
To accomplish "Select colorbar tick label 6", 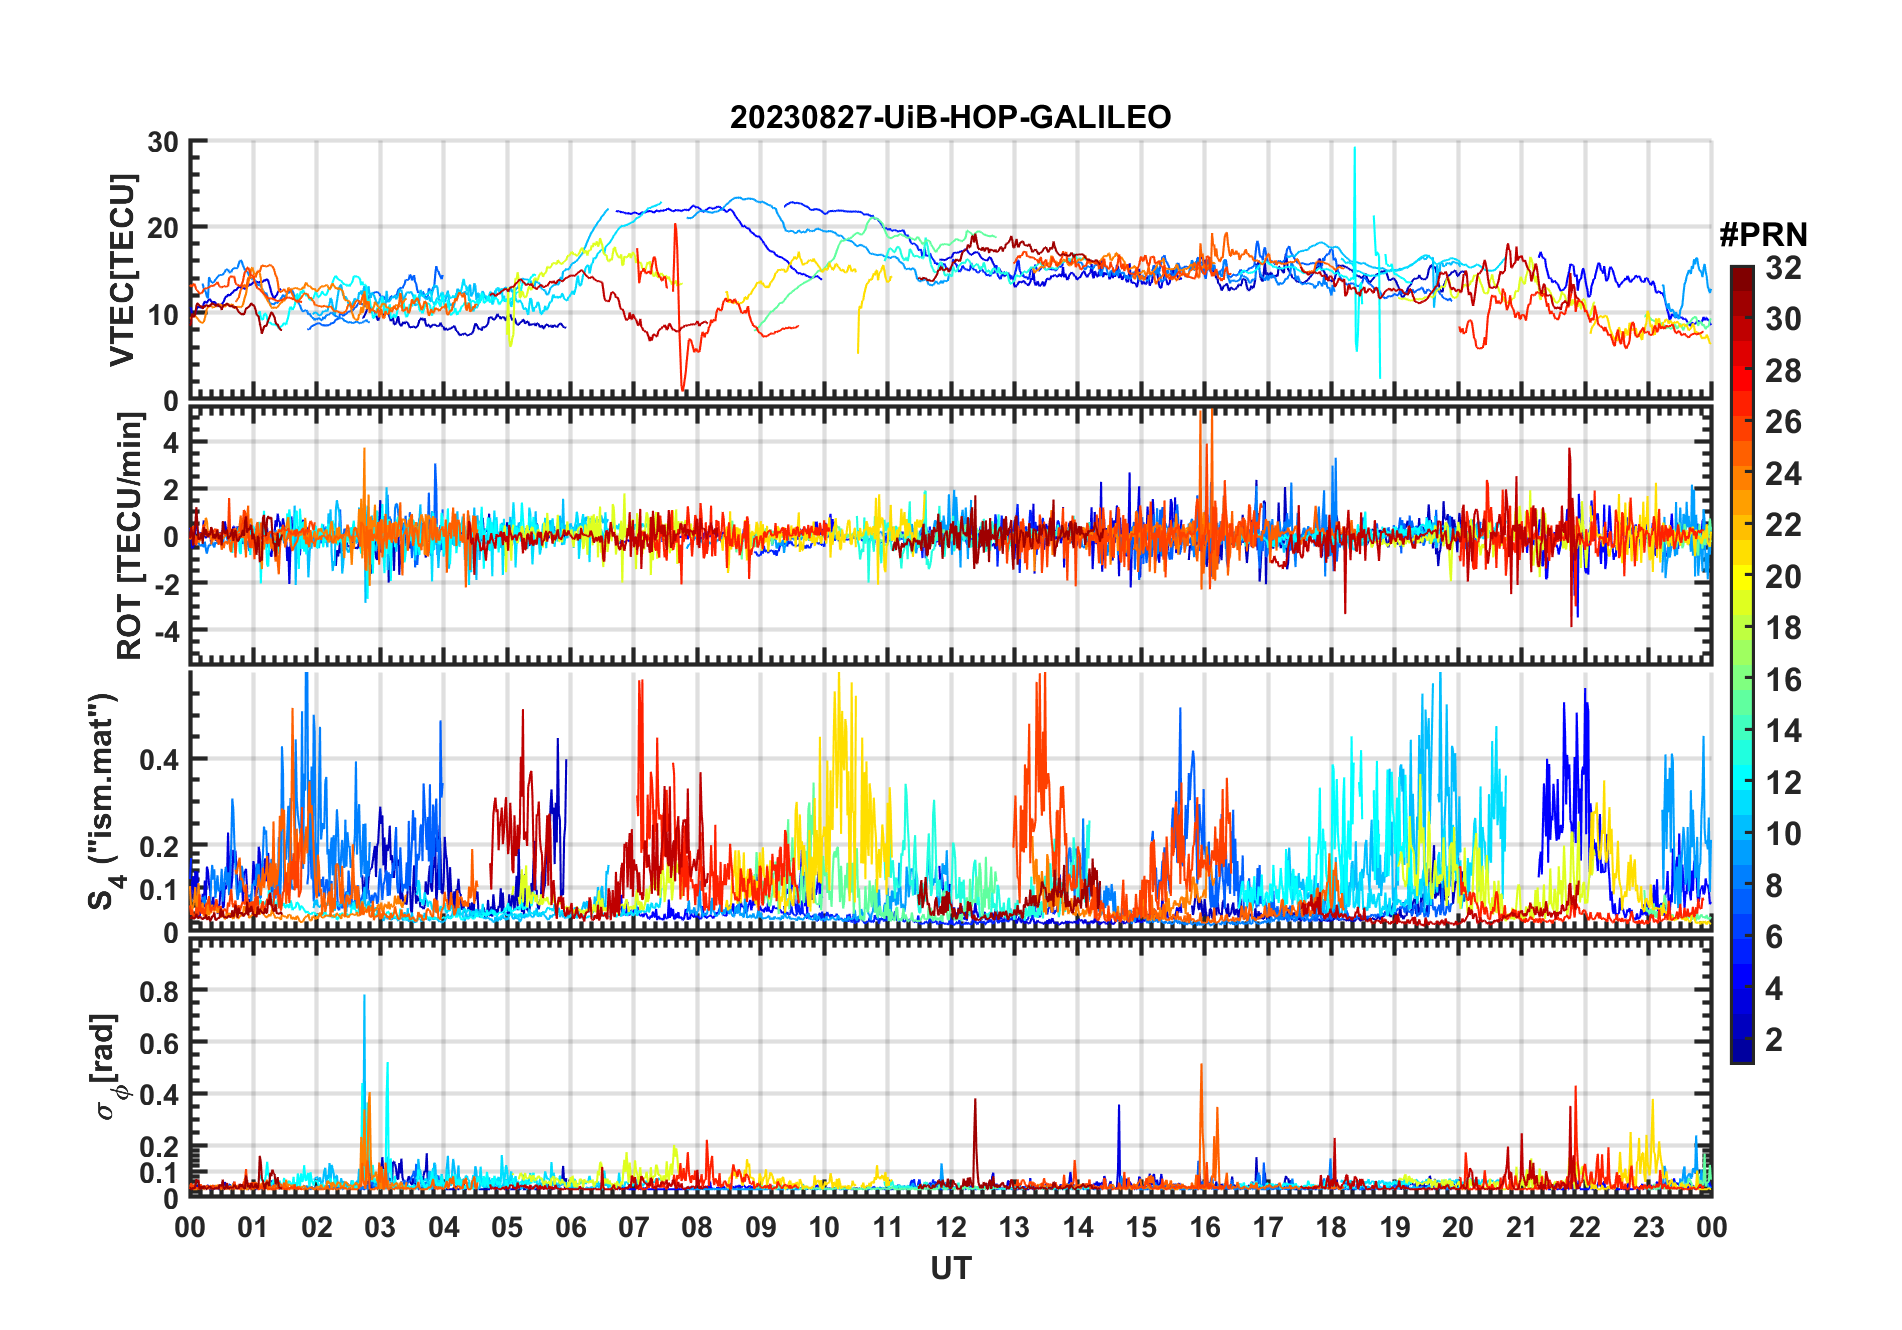I will click(1775, 937).
